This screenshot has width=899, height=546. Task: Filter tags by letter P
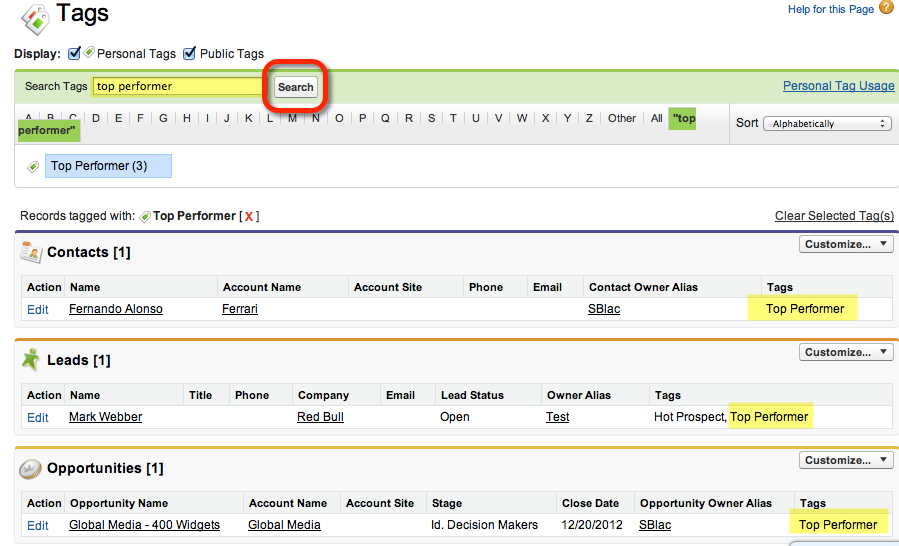(x=362, y=118)
